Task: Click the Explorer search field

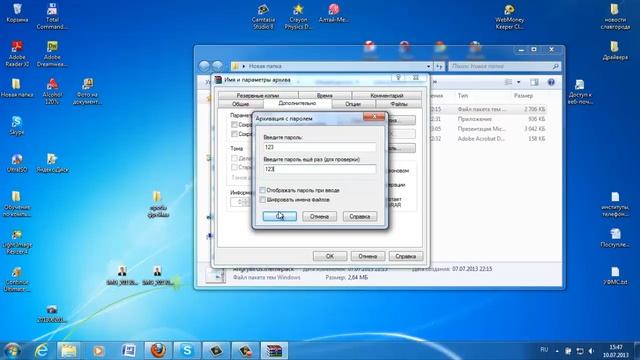Action: 504,66
